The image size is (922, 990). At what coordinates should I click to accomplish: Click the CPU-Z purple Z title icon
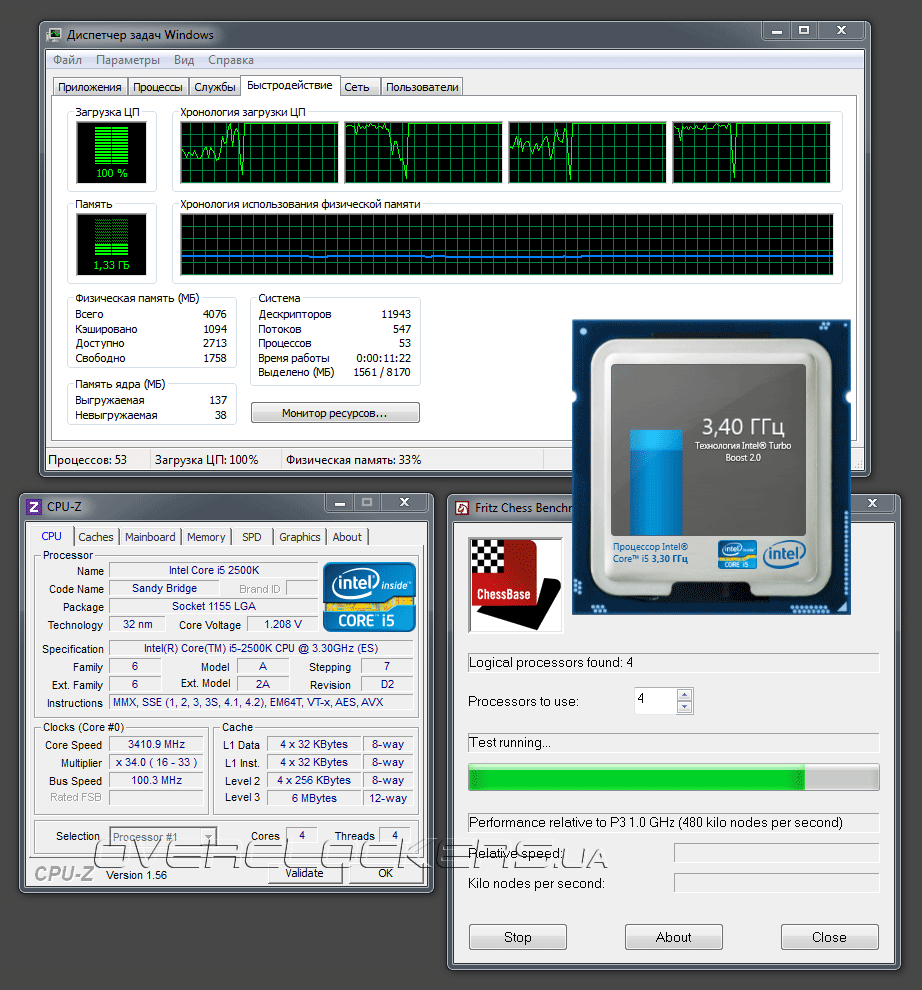click(34, 506)
